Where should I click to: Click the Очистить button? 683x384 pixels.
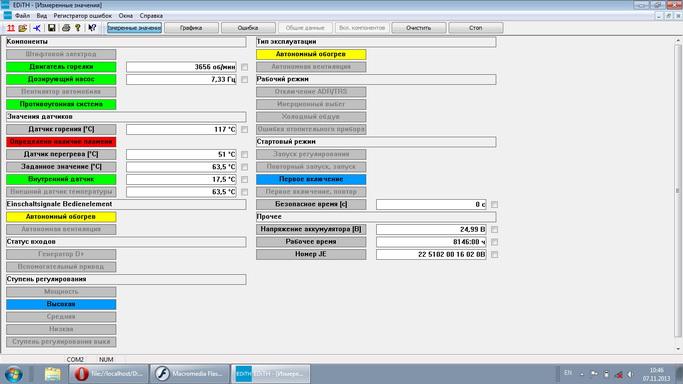point(419,28)
